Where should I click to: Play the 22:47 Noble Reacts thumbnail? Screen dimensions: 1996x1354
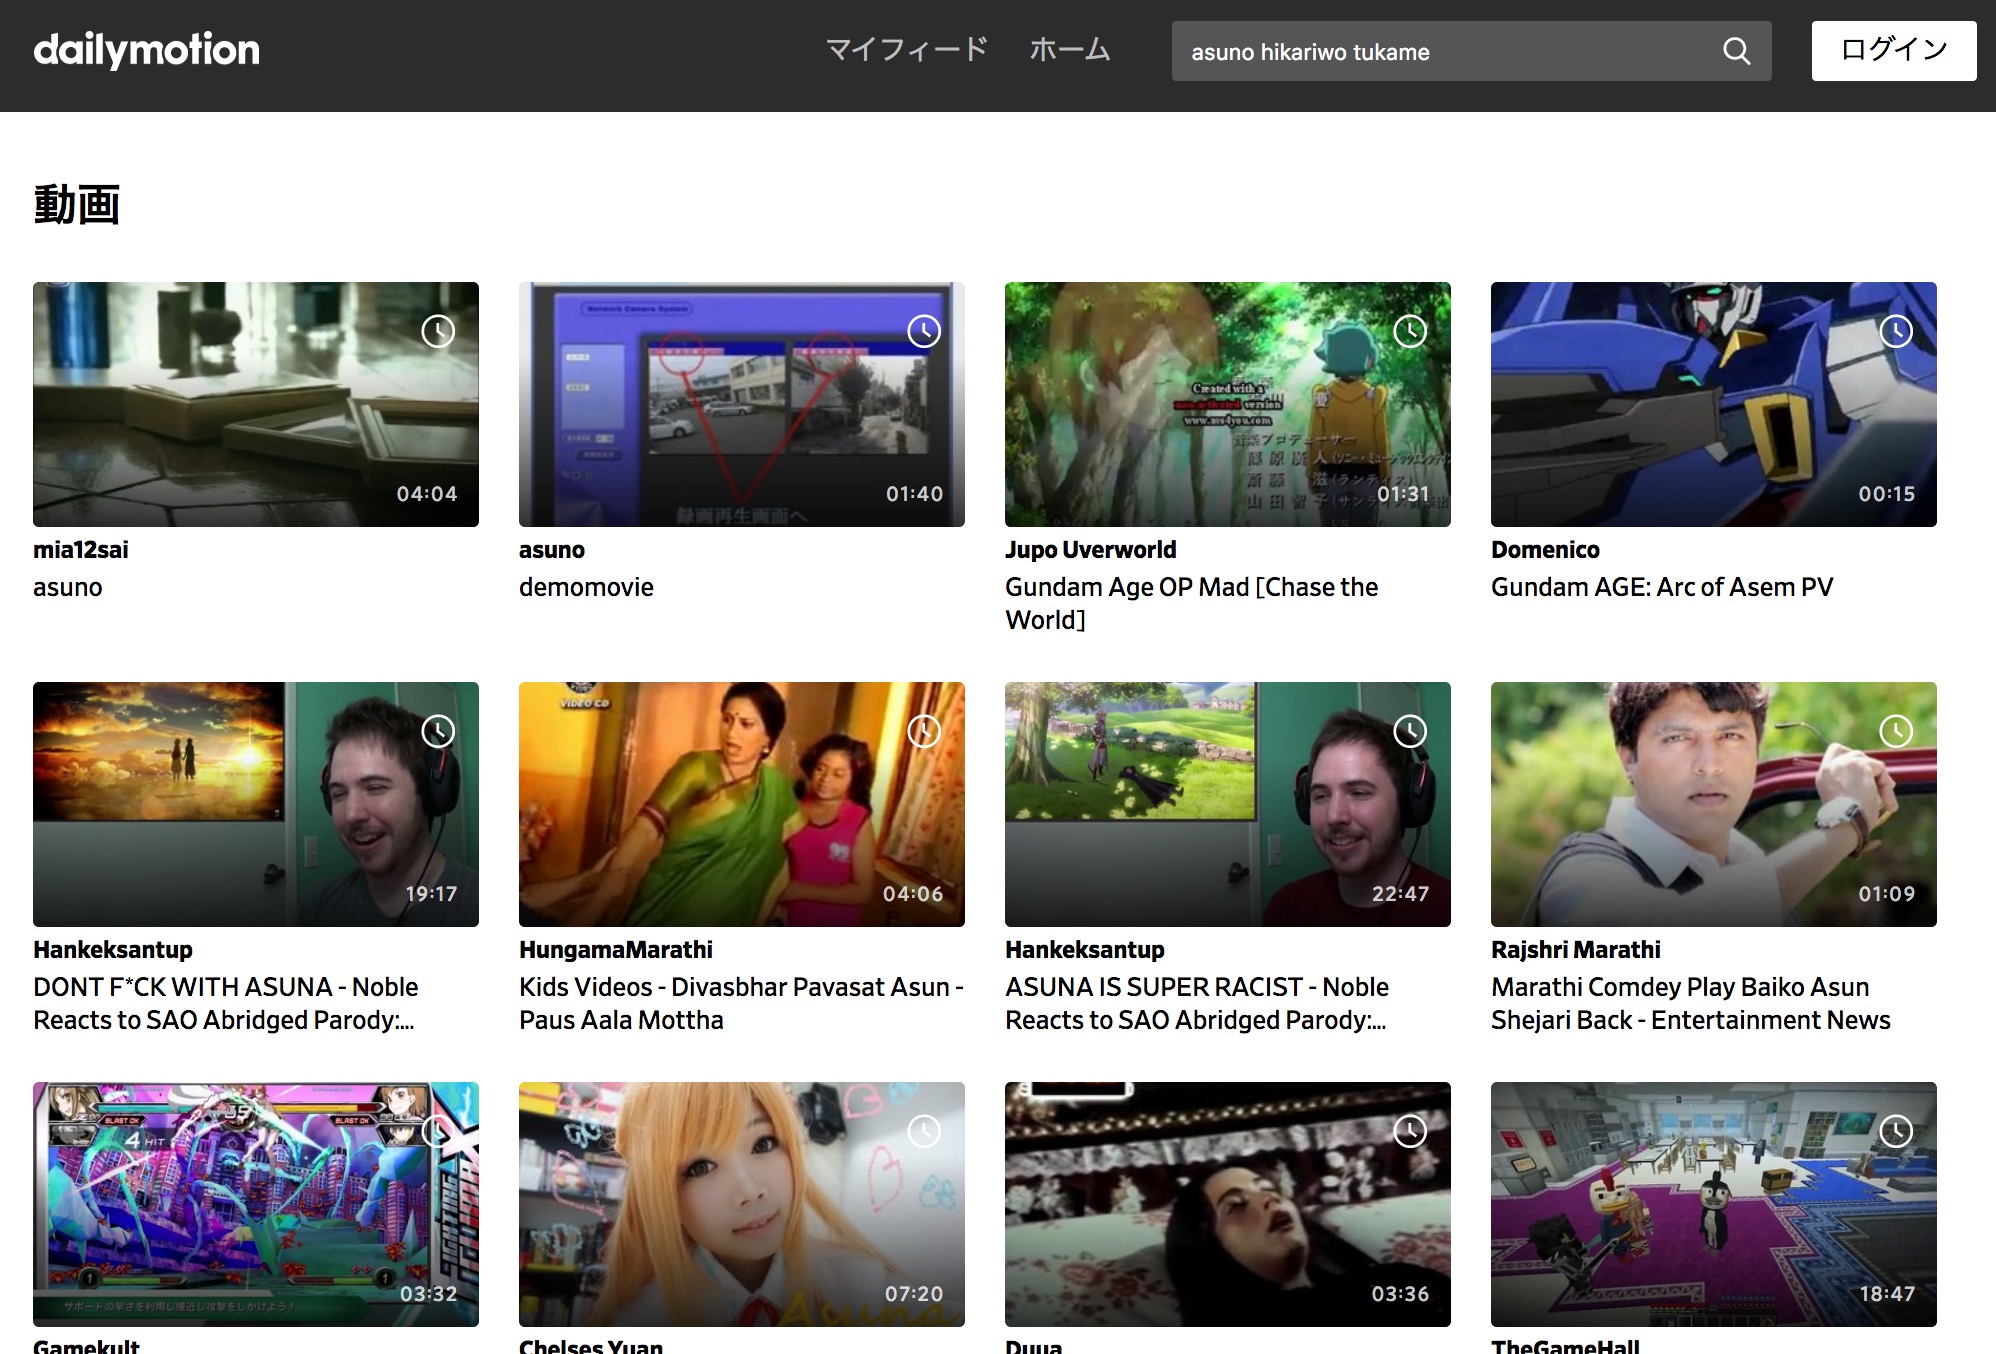click(x=1228, y=804)
